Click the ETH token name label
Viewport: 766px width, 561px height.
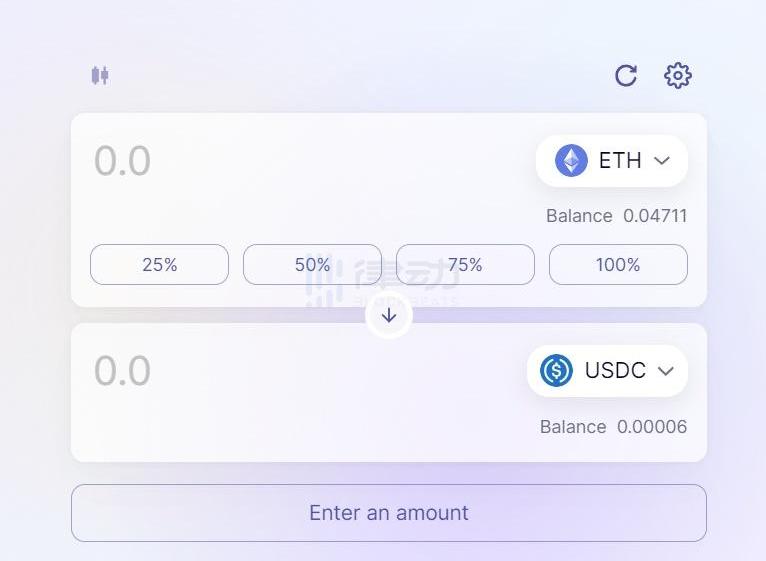[x=620, y=161]
